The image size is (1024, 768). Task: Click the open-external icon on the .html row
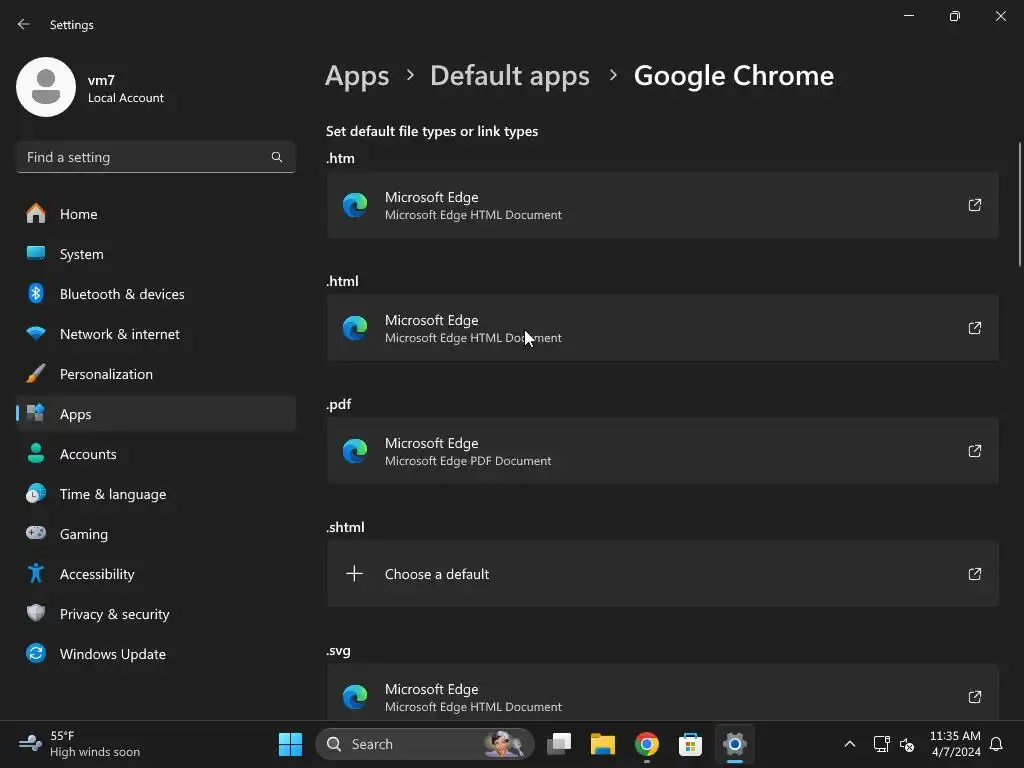click(974, 328)
